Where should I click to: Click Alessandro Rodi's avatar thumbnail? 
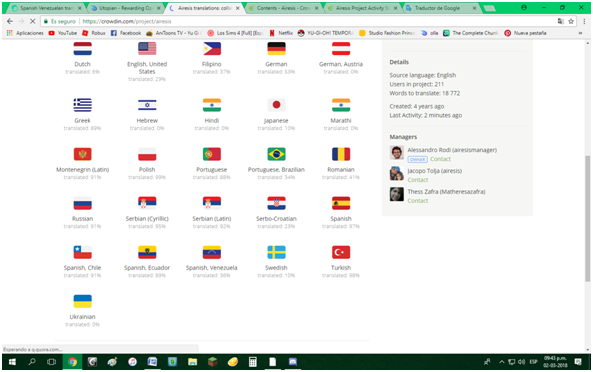[x=397, y=153]
